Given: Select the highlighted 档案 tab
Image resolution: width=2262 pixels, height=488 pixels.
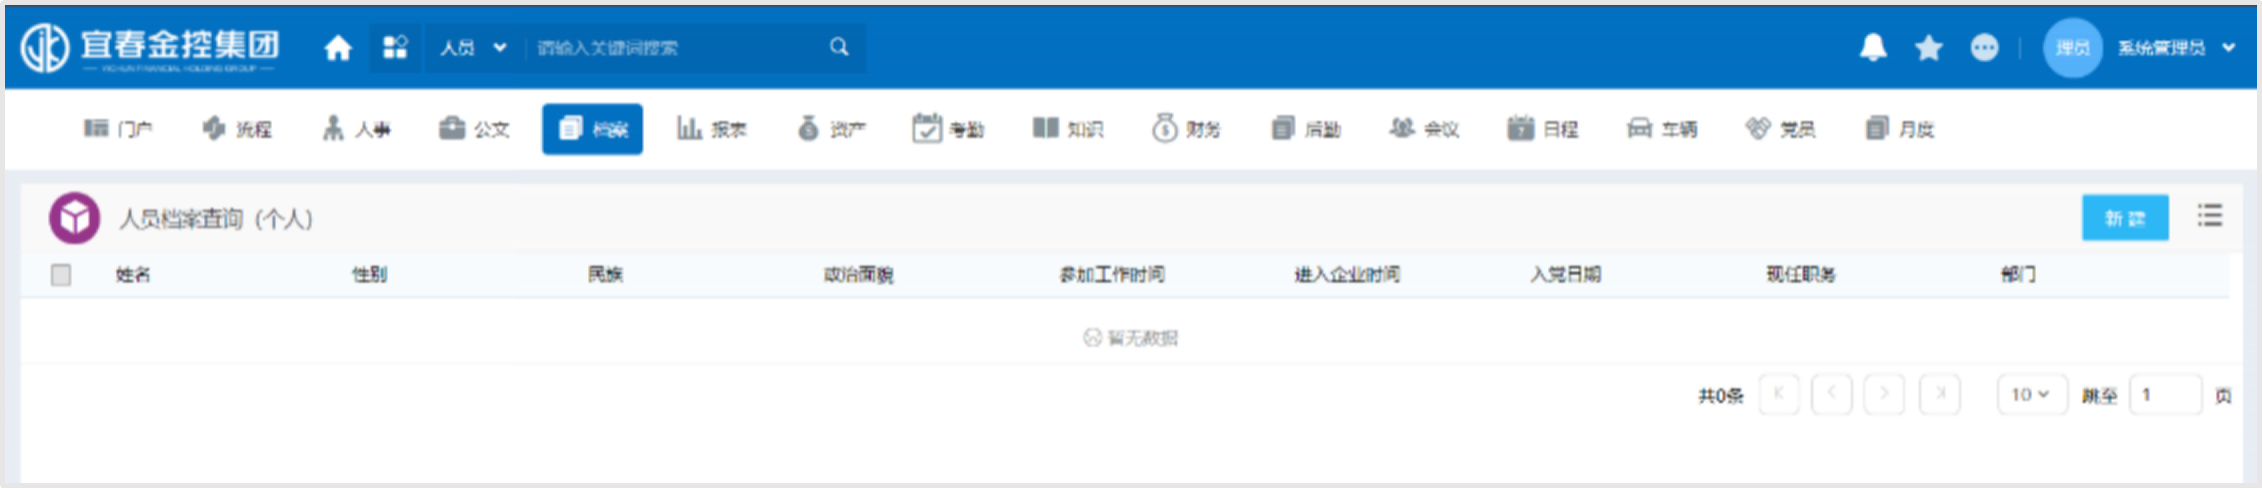Looking at the screenshot, I should tap(593, 129).
